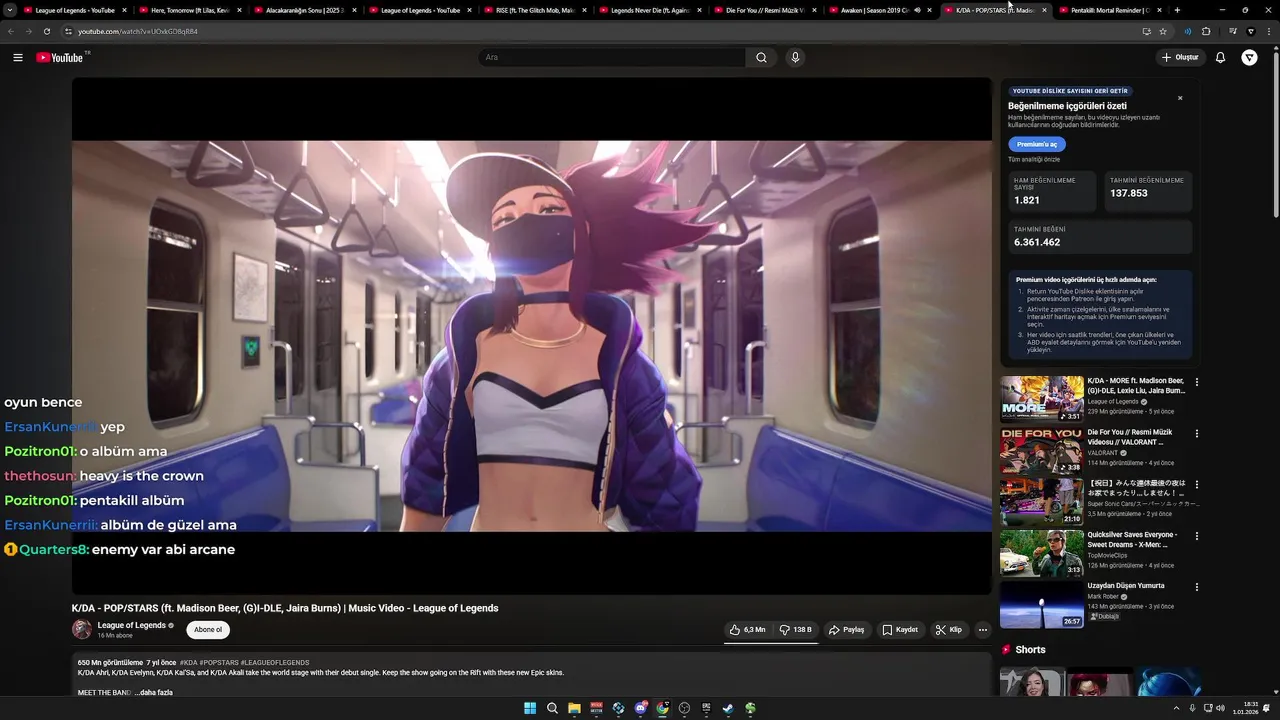Image resolution: width=1280 pixels, height=720 pixels.
Task: Open the account avatar menu
Action: pos(1249,57)
